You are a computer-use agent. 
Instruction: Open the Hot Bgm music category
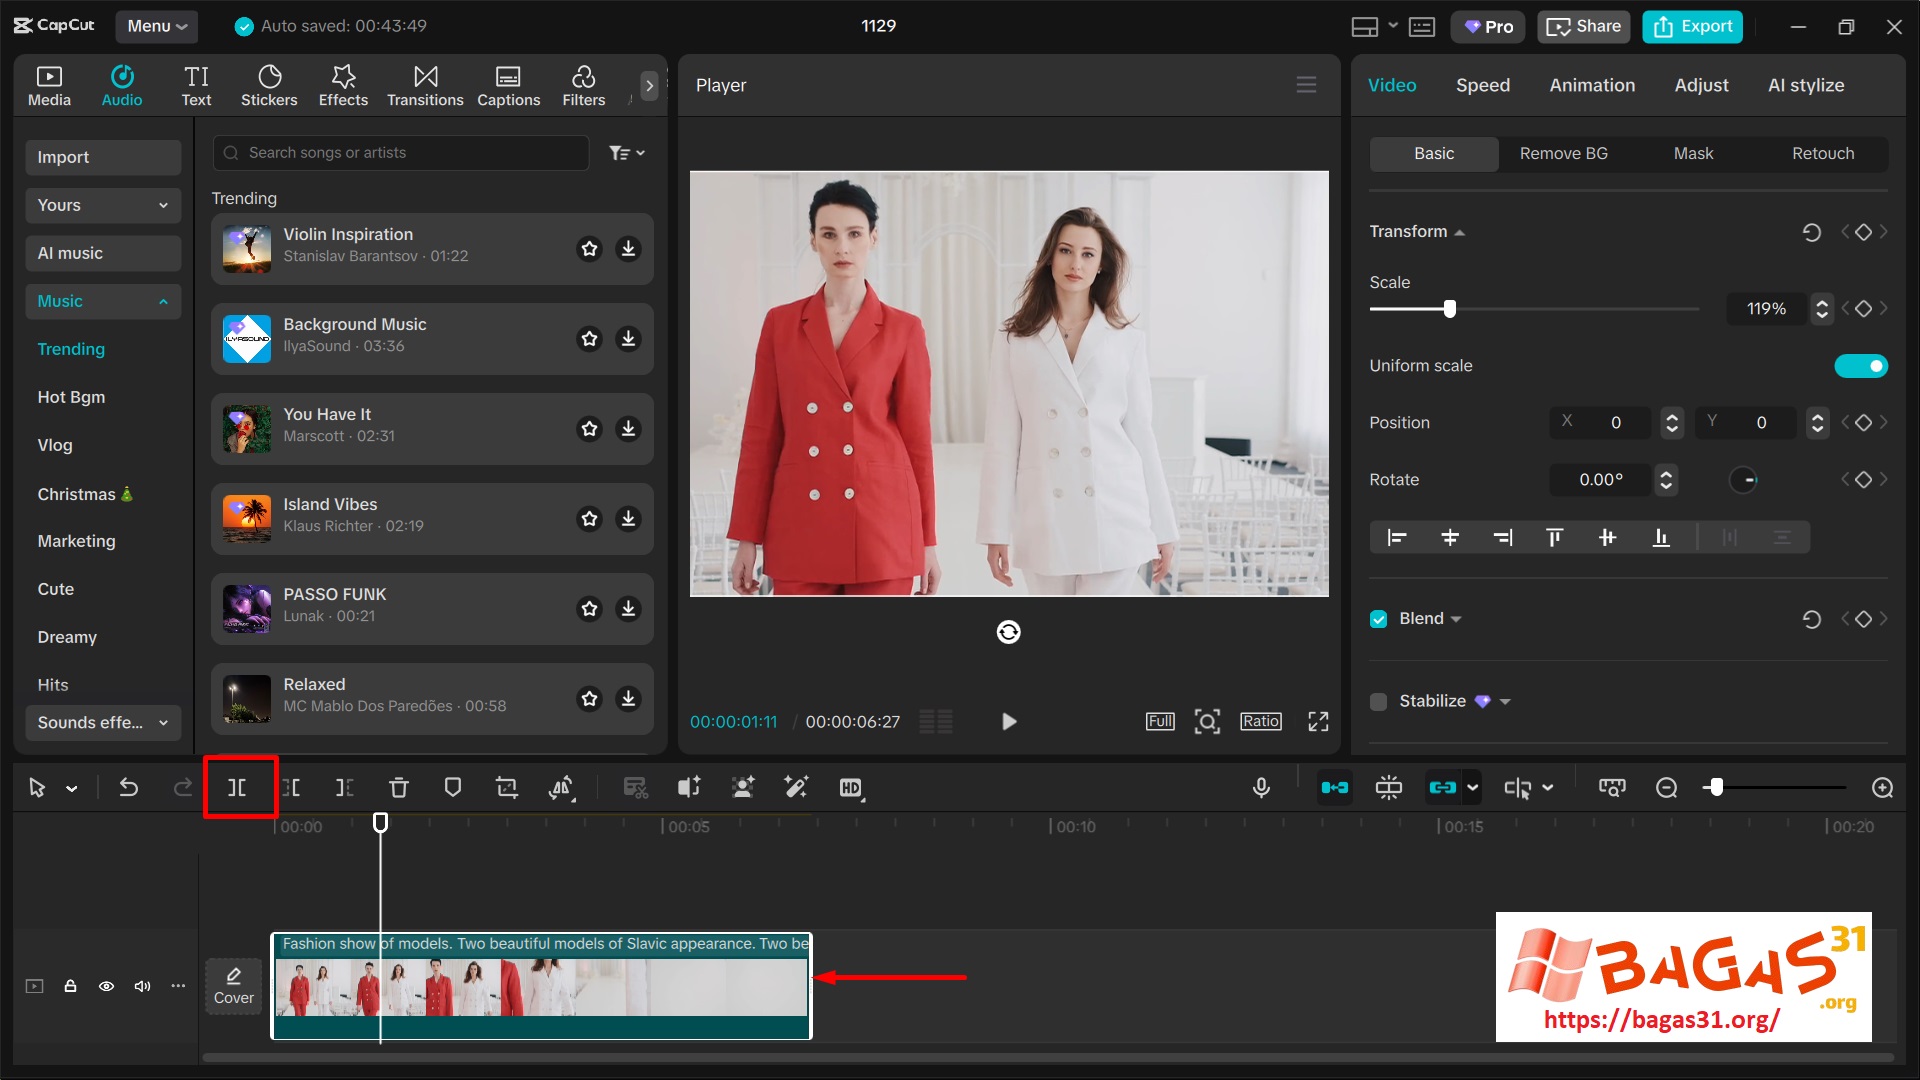click(x=71, y=397)
